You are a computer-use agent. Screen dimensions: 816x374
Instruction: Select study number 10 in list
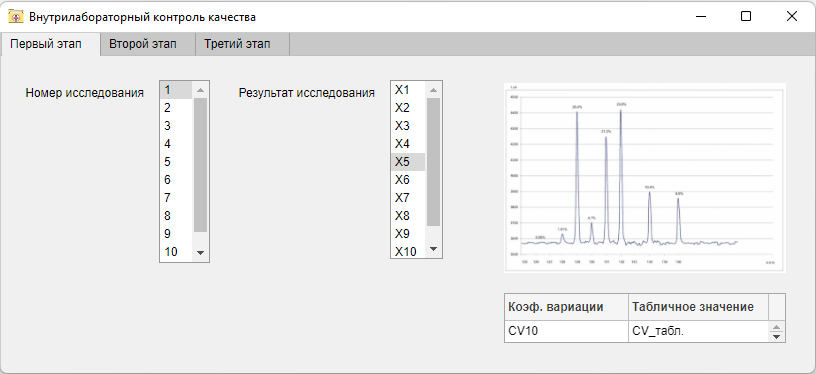pyautogui.click(x=176, y=252)
